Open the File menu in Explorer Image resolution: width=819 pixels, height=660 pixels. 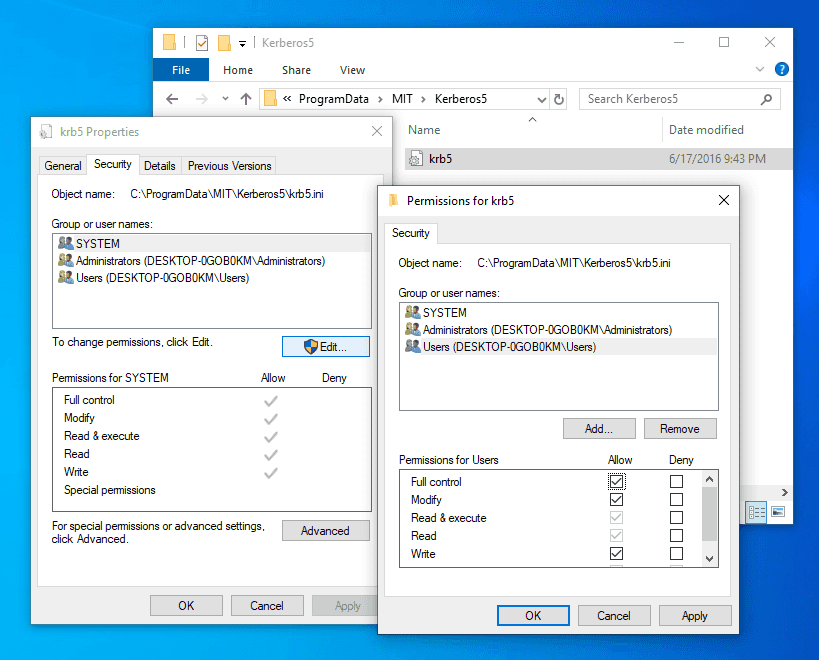coord(181,70)
